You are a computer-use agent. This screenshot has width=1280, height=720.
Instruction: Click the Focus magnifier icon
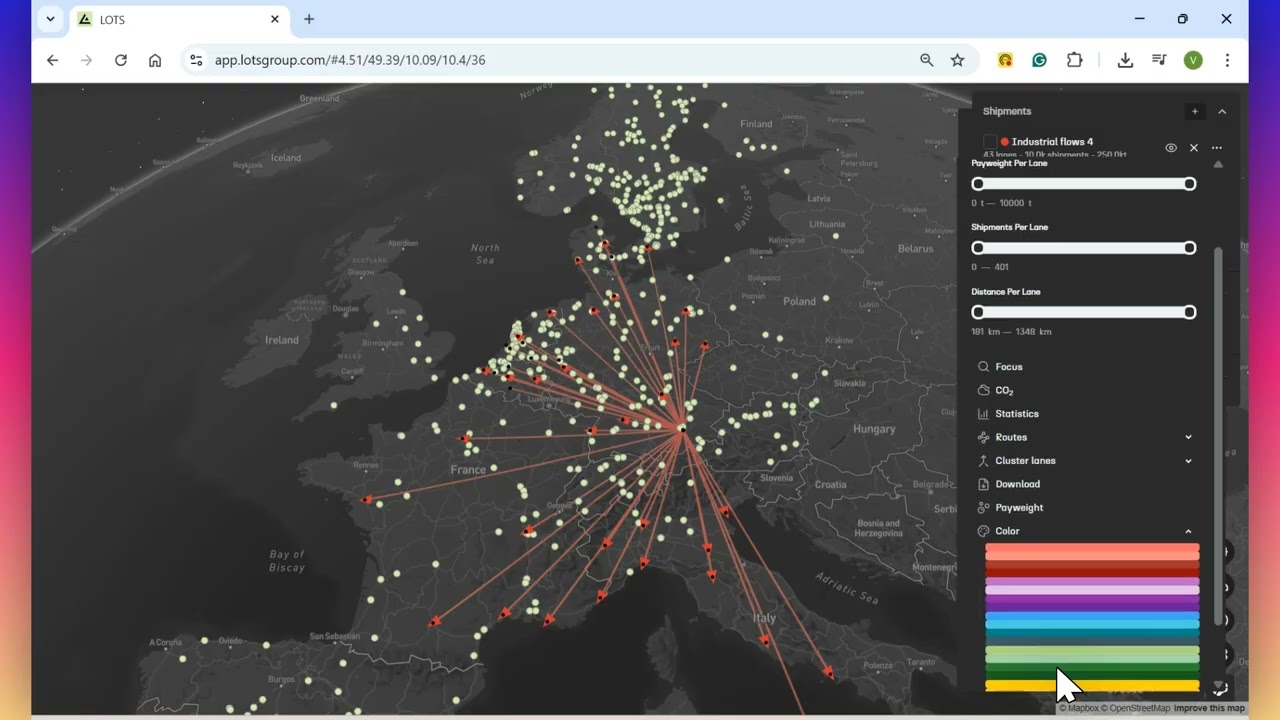click(x=983, y=367)
